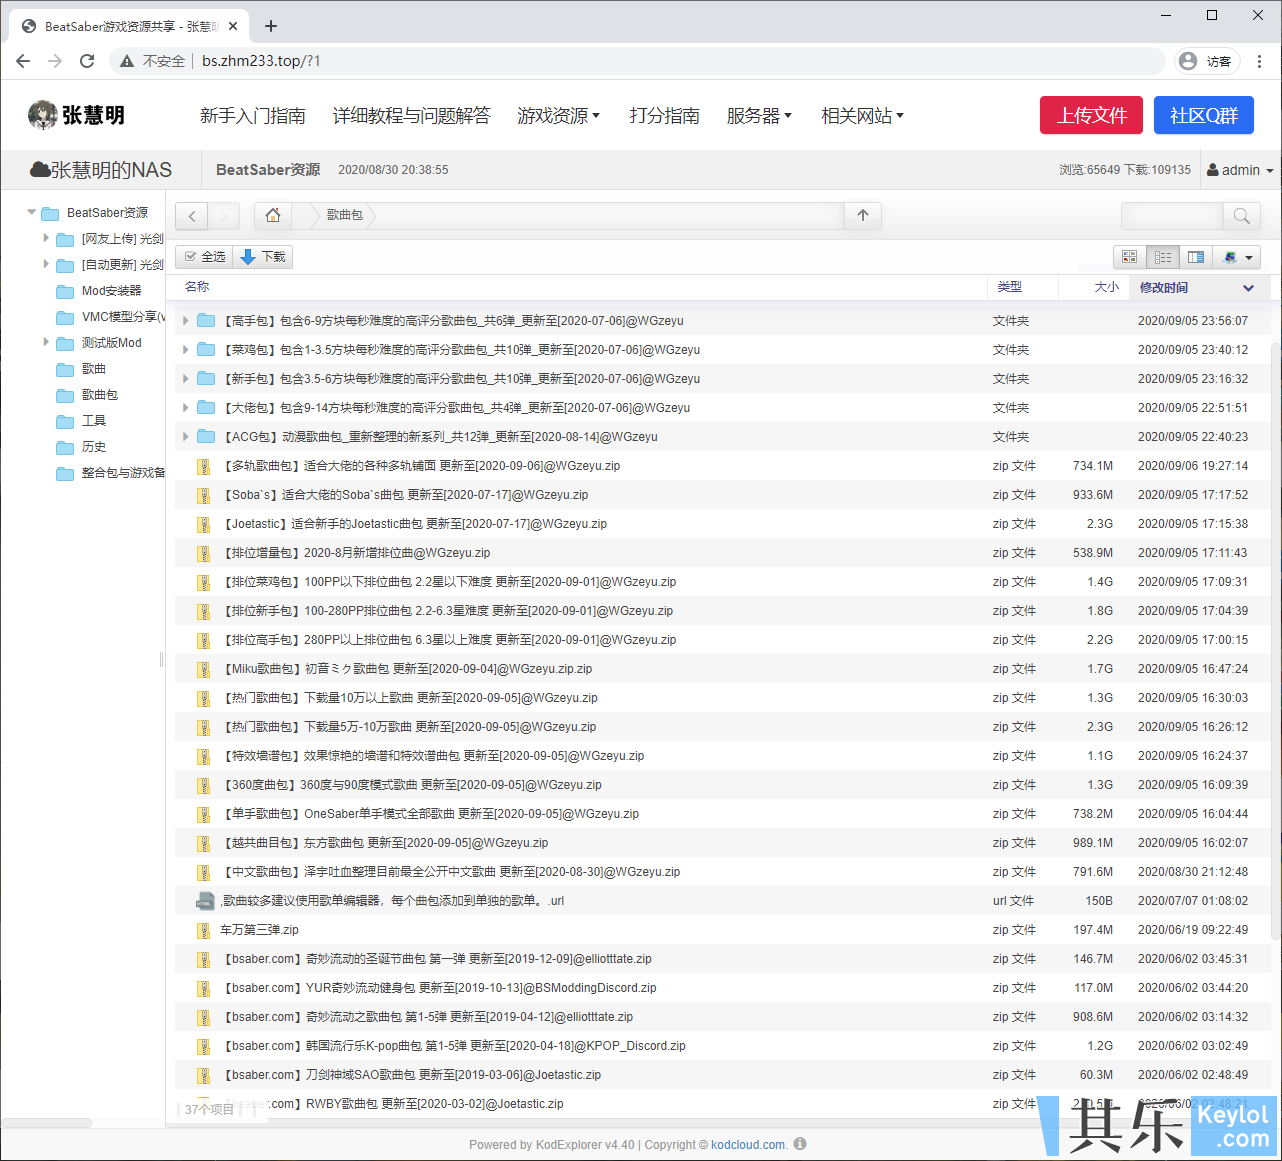1282x1161 pixels.
Task: Click the info icon in footer
Action: pos(800,1144)
